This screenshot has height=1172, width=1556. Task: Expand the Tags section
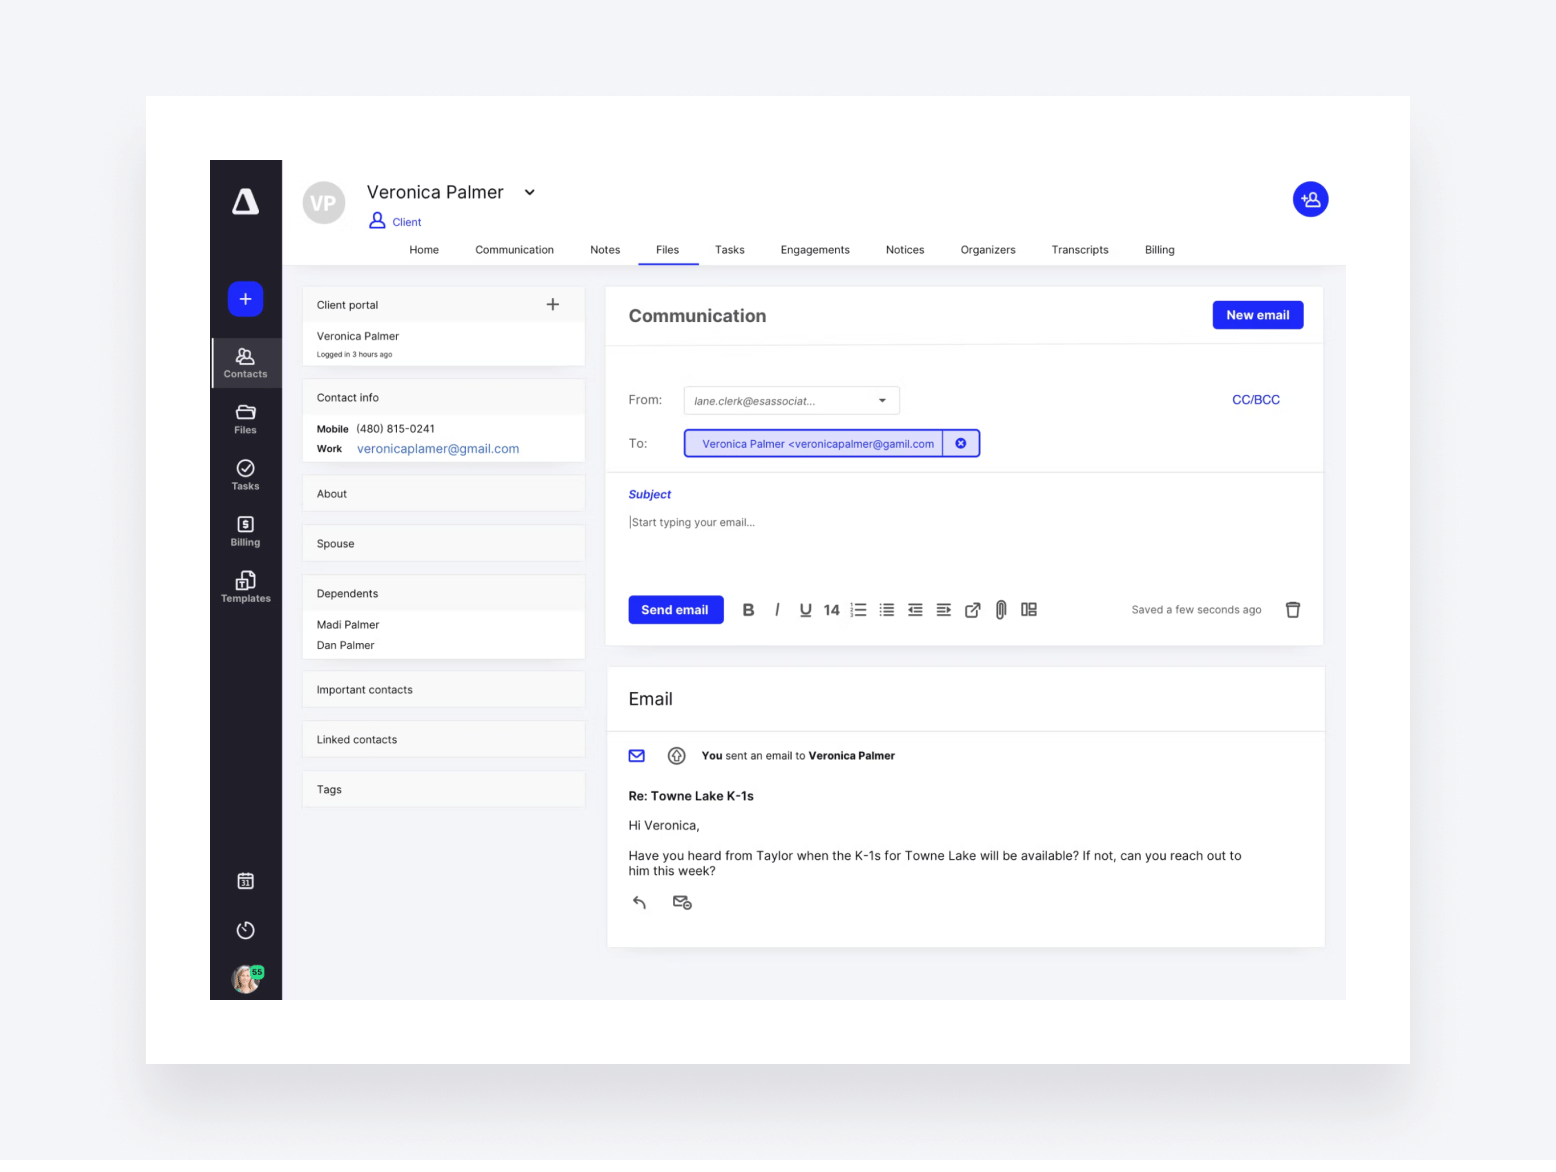[443, 790]
